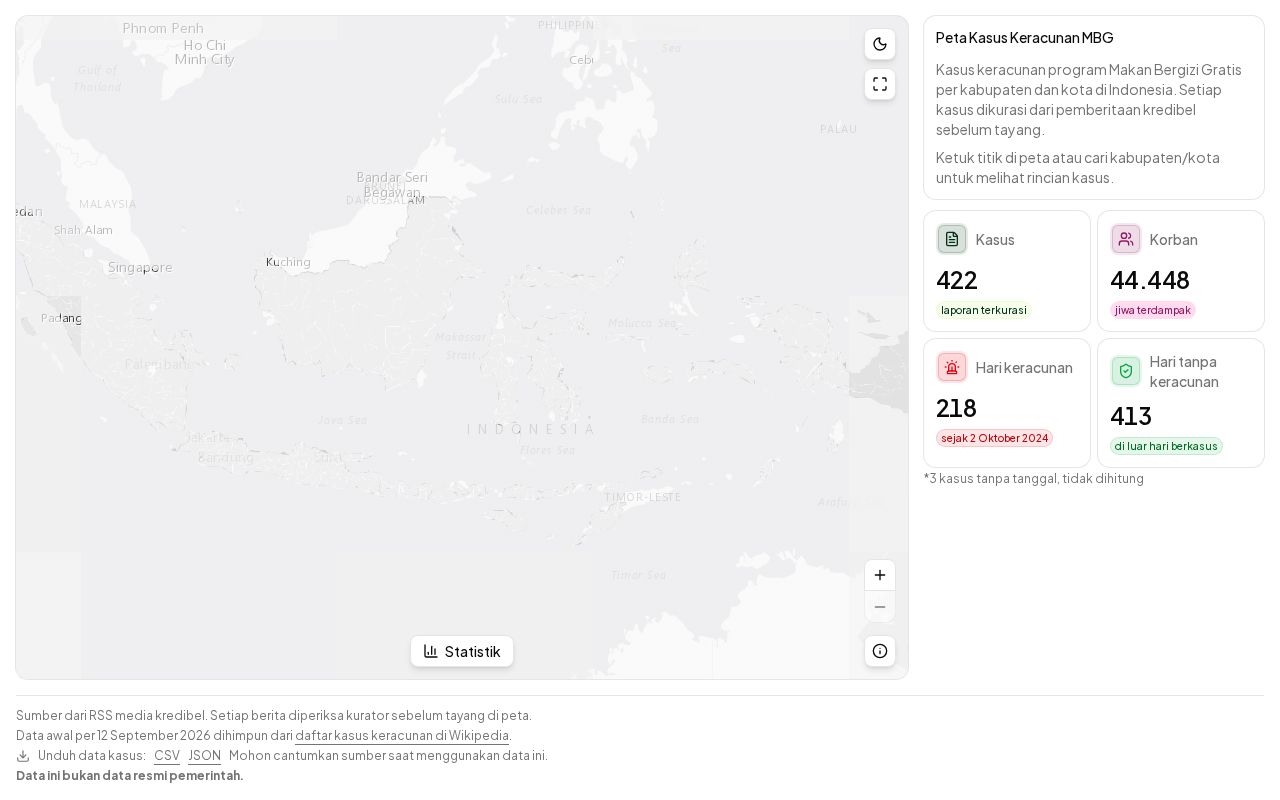Viewport: 1280px width, 800px height.
Task: Click the Bandar Seri Begawan map label
Action: pos(392,185)
